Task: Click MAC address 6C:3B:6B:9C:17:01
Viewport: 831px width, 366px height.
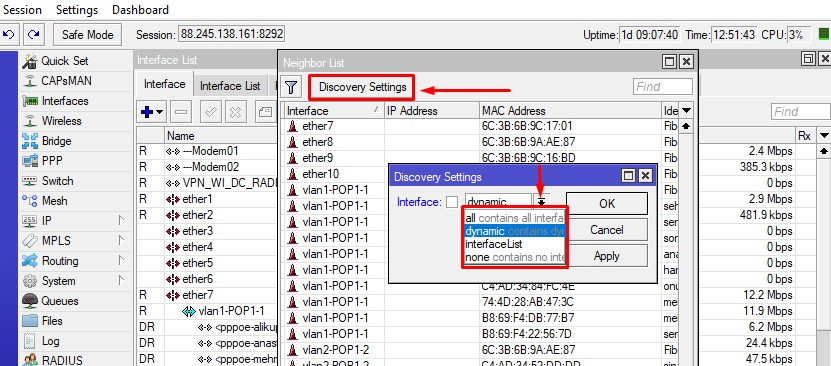Action: point(527,126)
